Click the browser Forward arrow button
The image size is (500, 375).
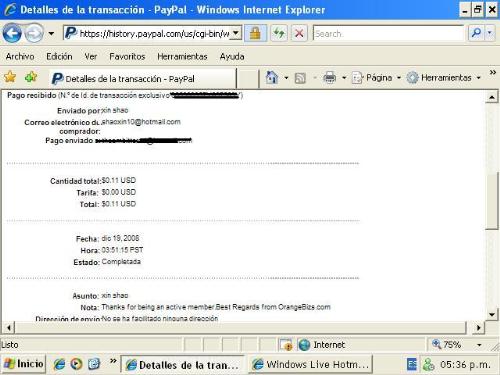pyautogui.click(x=34, y=33)
